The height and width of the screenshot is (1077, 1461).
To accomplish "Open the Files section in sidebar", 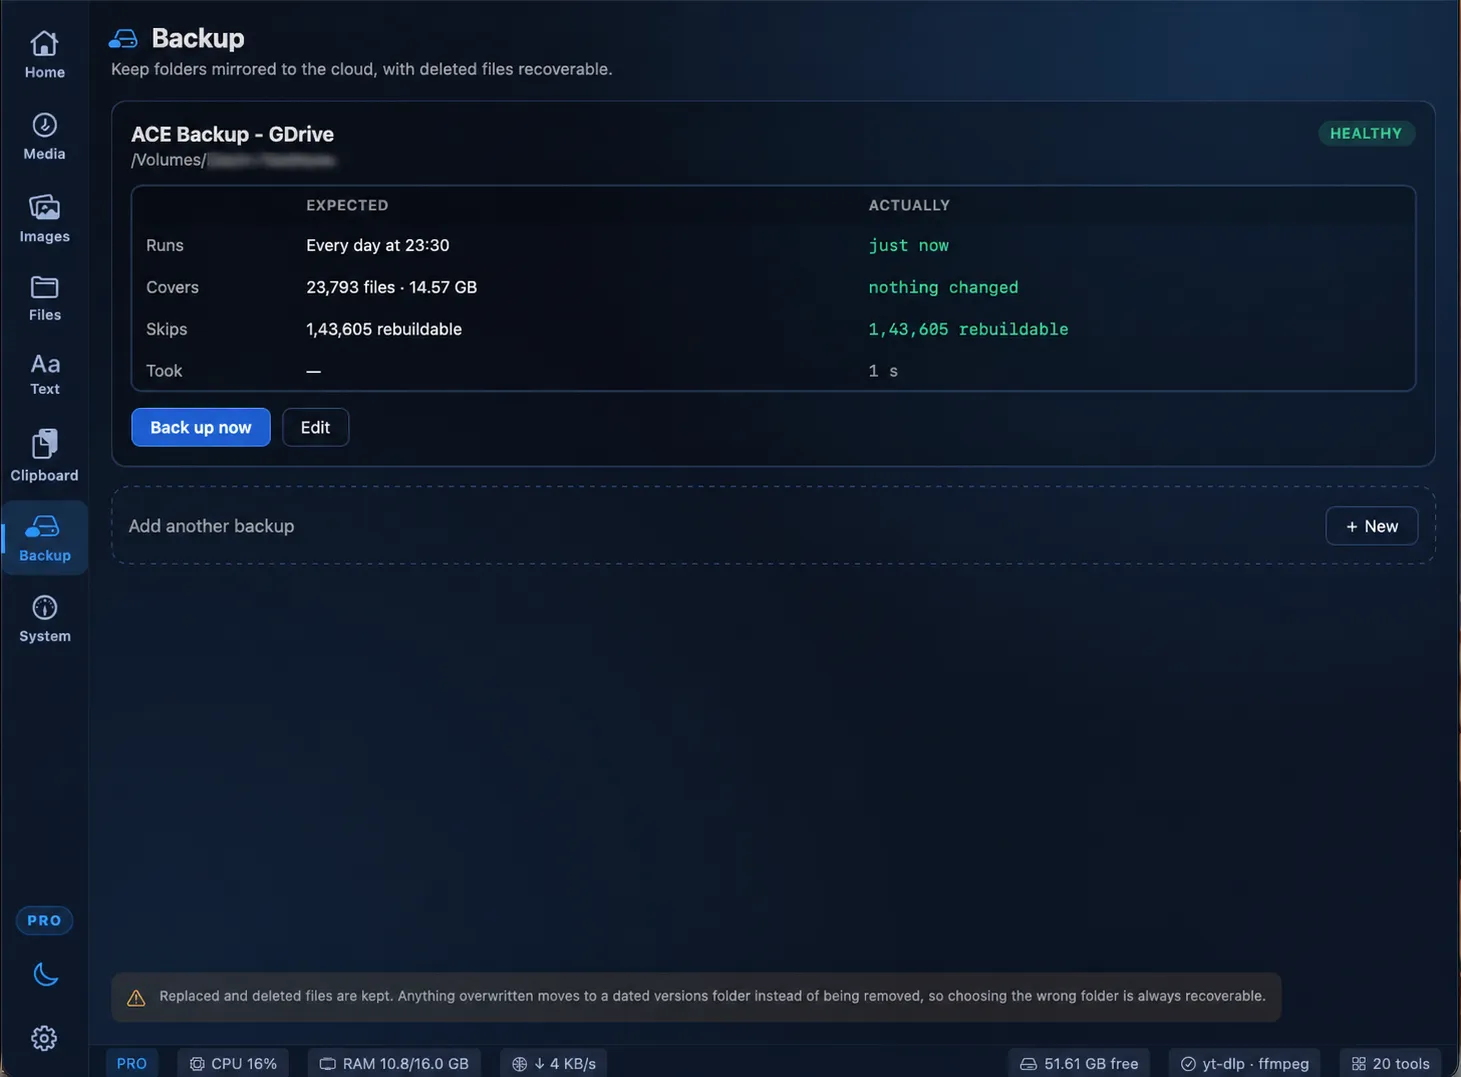I will [x=44, y=298].
